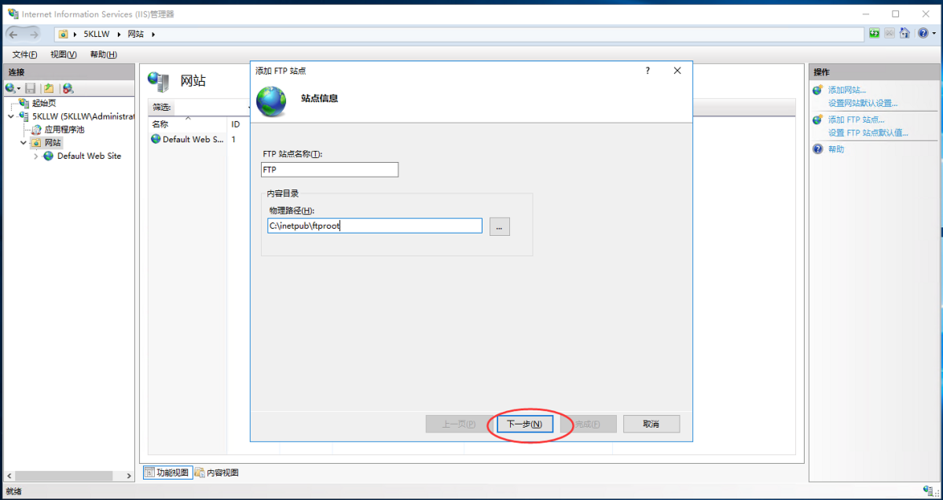This screenshot has height=500, width=943.
Task: Open the dropdown arrow beside the top help icon
Action: tap(933, 34)
